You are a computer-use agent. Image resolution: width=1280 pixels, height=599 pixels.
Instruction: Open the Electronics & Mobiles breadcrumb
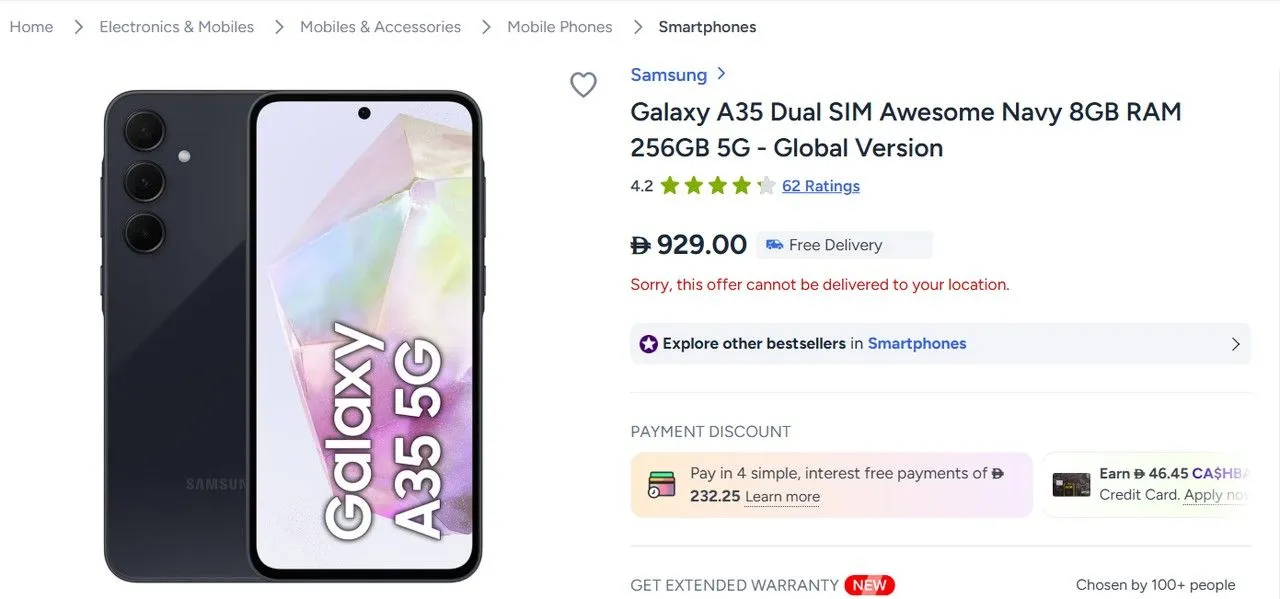tap(175, 26)
